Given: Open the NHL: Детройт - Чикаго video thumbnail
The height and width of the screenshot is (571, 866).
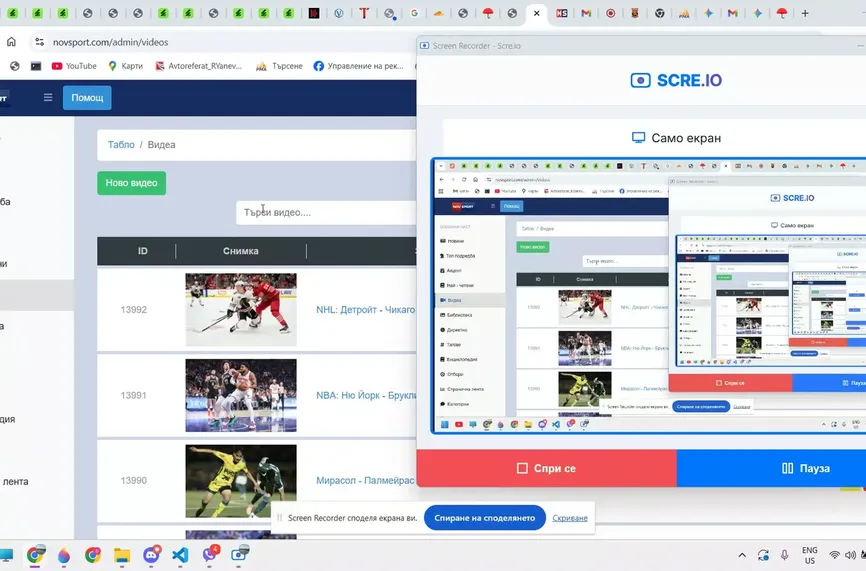Looking at the screenshot, I should (241, 310).
